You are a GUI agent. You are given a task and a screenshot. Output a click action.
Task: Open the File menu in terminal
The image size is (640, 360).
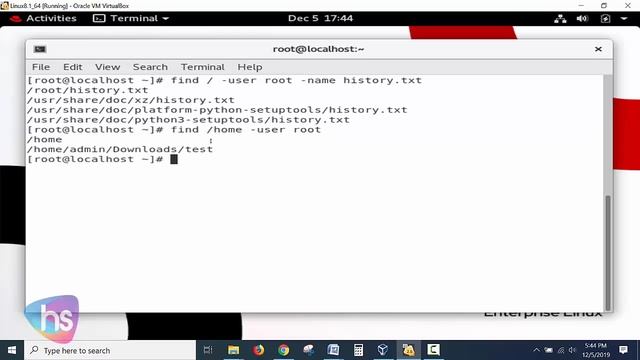click(x=41, y=67)
